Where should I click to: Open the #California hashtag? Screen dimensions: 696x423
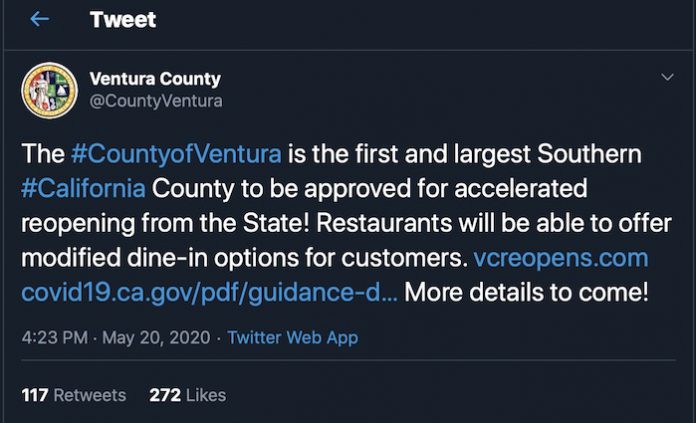coord(83,189)
